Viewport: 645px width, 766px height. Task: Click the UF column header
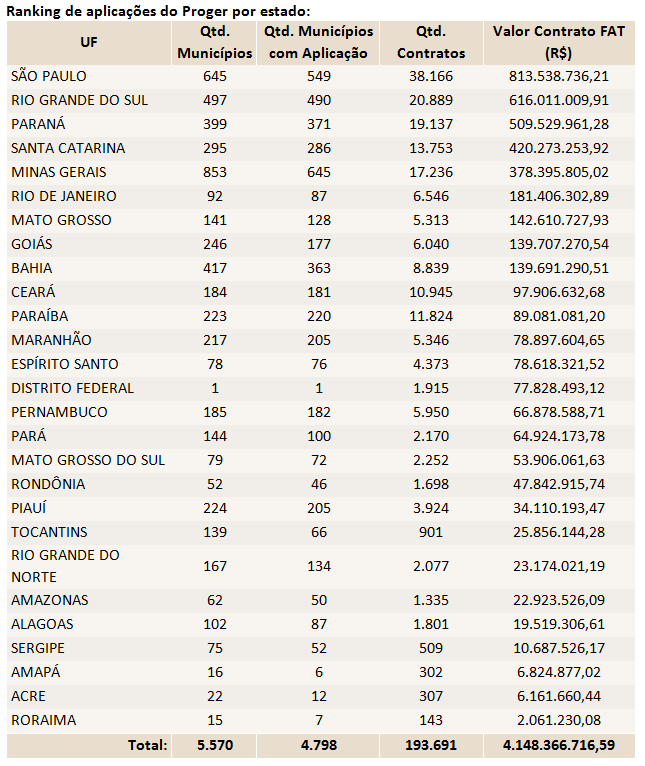click(89, 42)
